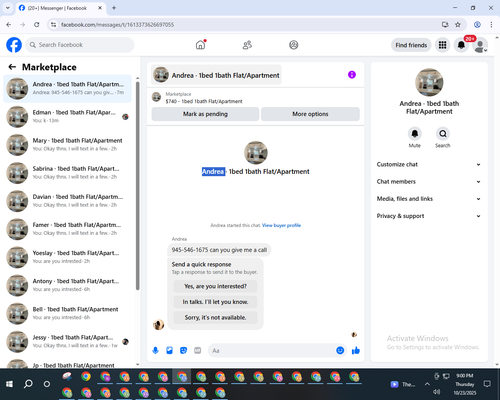
Task: Open the emoji picker in message box
Action: click(x=340, y=350)
